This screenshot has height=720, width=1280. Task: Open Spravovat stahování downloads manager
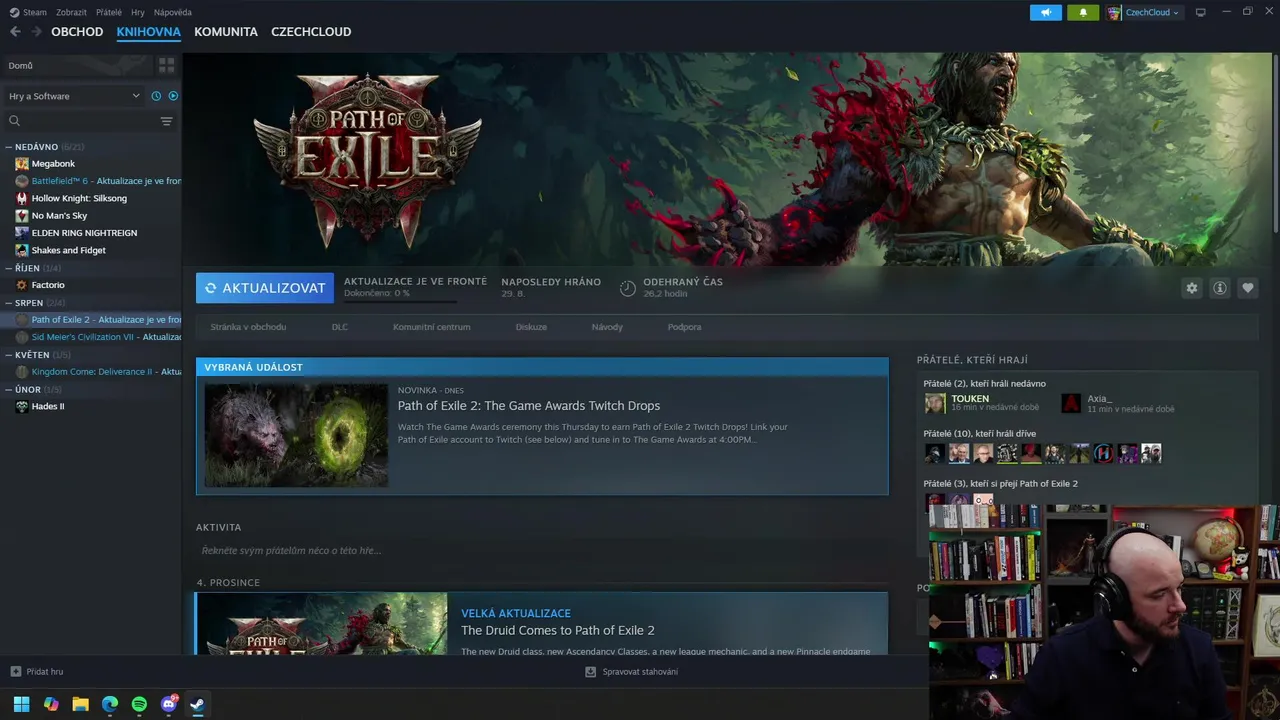coord(632,672)
